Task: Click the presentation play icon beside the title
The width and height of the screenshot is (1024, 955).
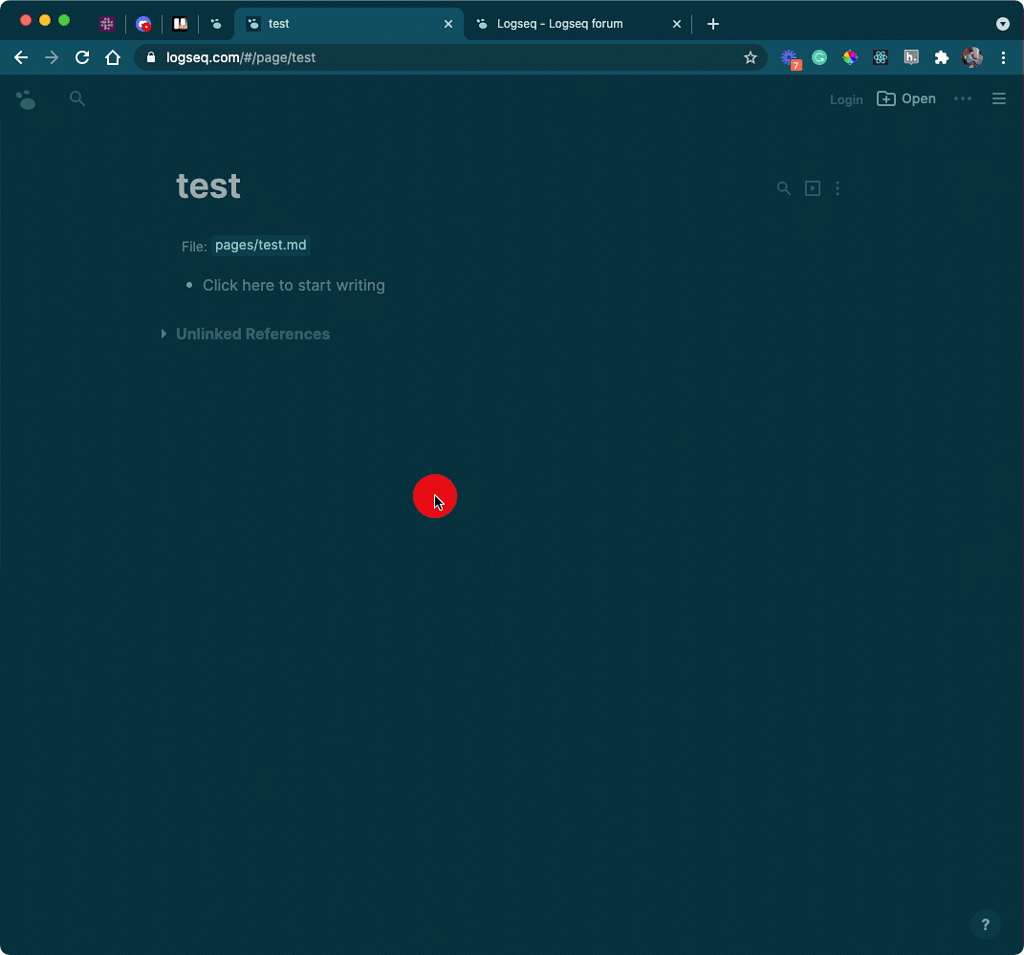Action: 812,188
